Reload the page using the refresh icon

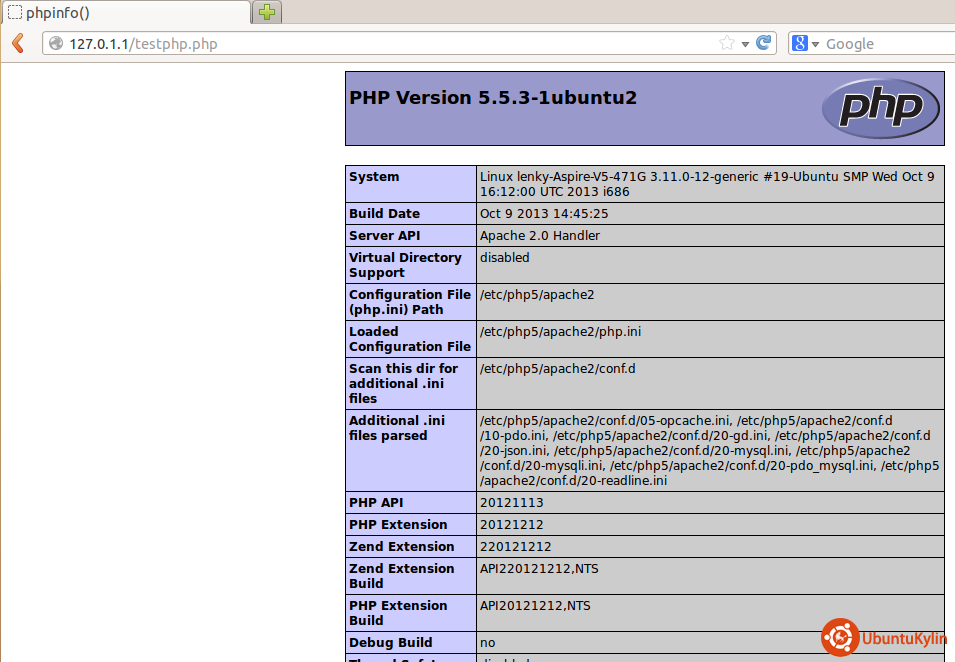764,43
